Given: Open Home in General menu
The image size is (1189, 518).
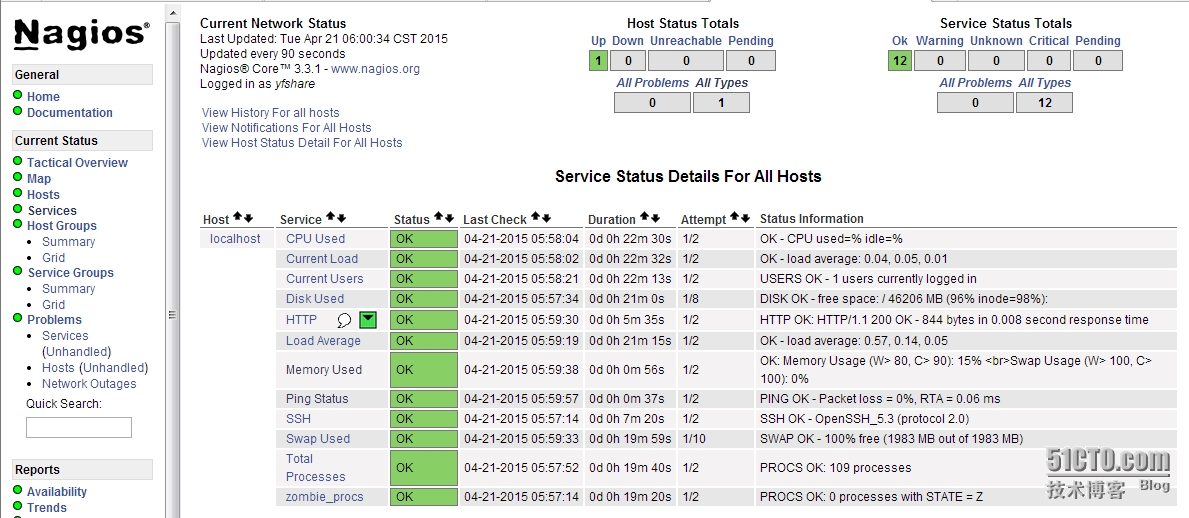Looking at the screenshot, I should (x=43, y=97).
